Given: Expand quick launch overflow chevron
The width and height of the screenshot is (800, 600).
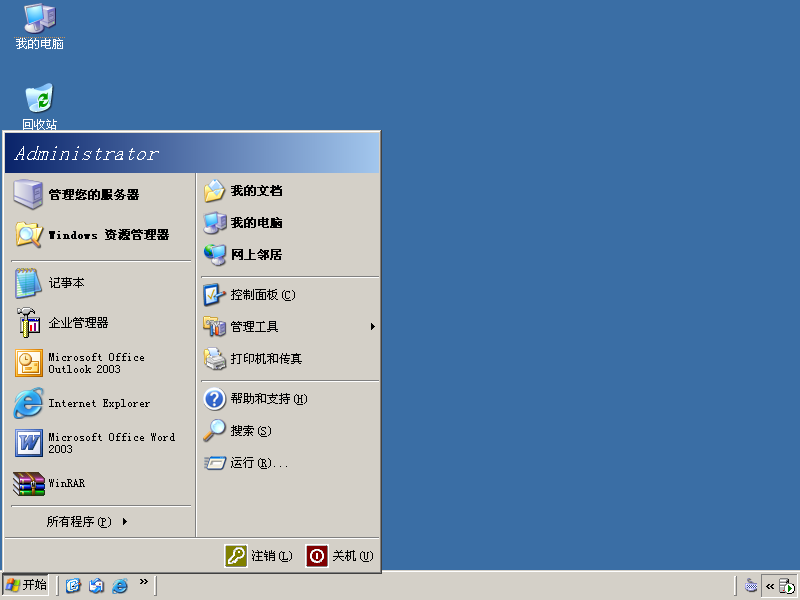Looking at the screenshot, I should click(144, 582).
